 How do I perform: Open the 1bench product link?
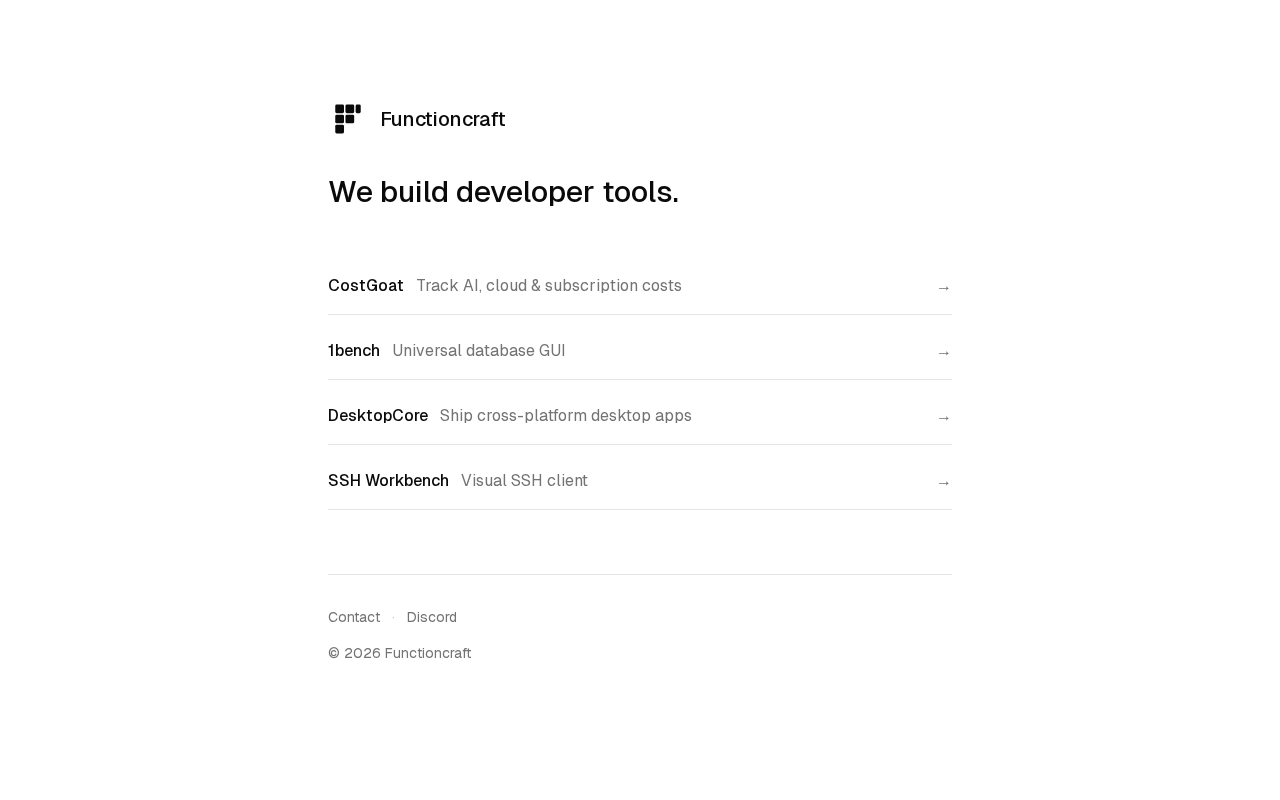354,351
